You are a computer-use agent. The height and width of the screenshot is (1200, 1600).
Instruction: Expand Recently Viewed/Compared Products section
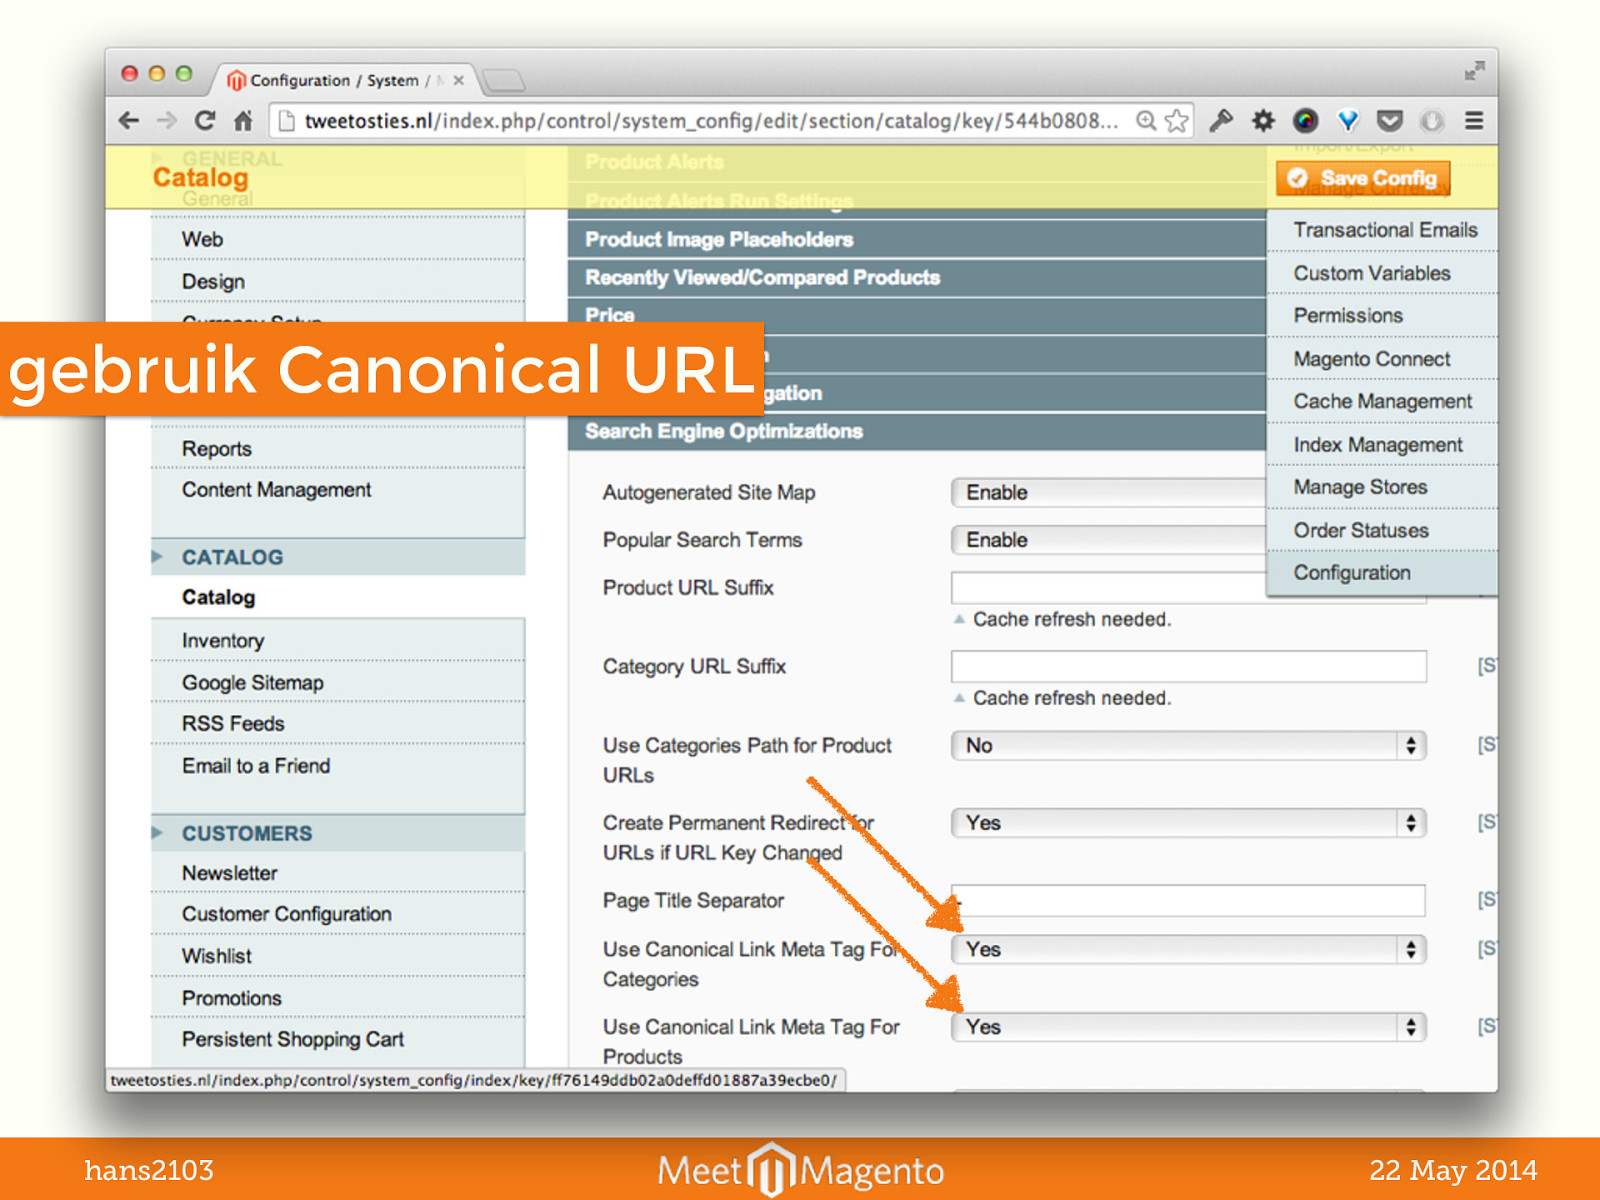(x=917, y=277)
